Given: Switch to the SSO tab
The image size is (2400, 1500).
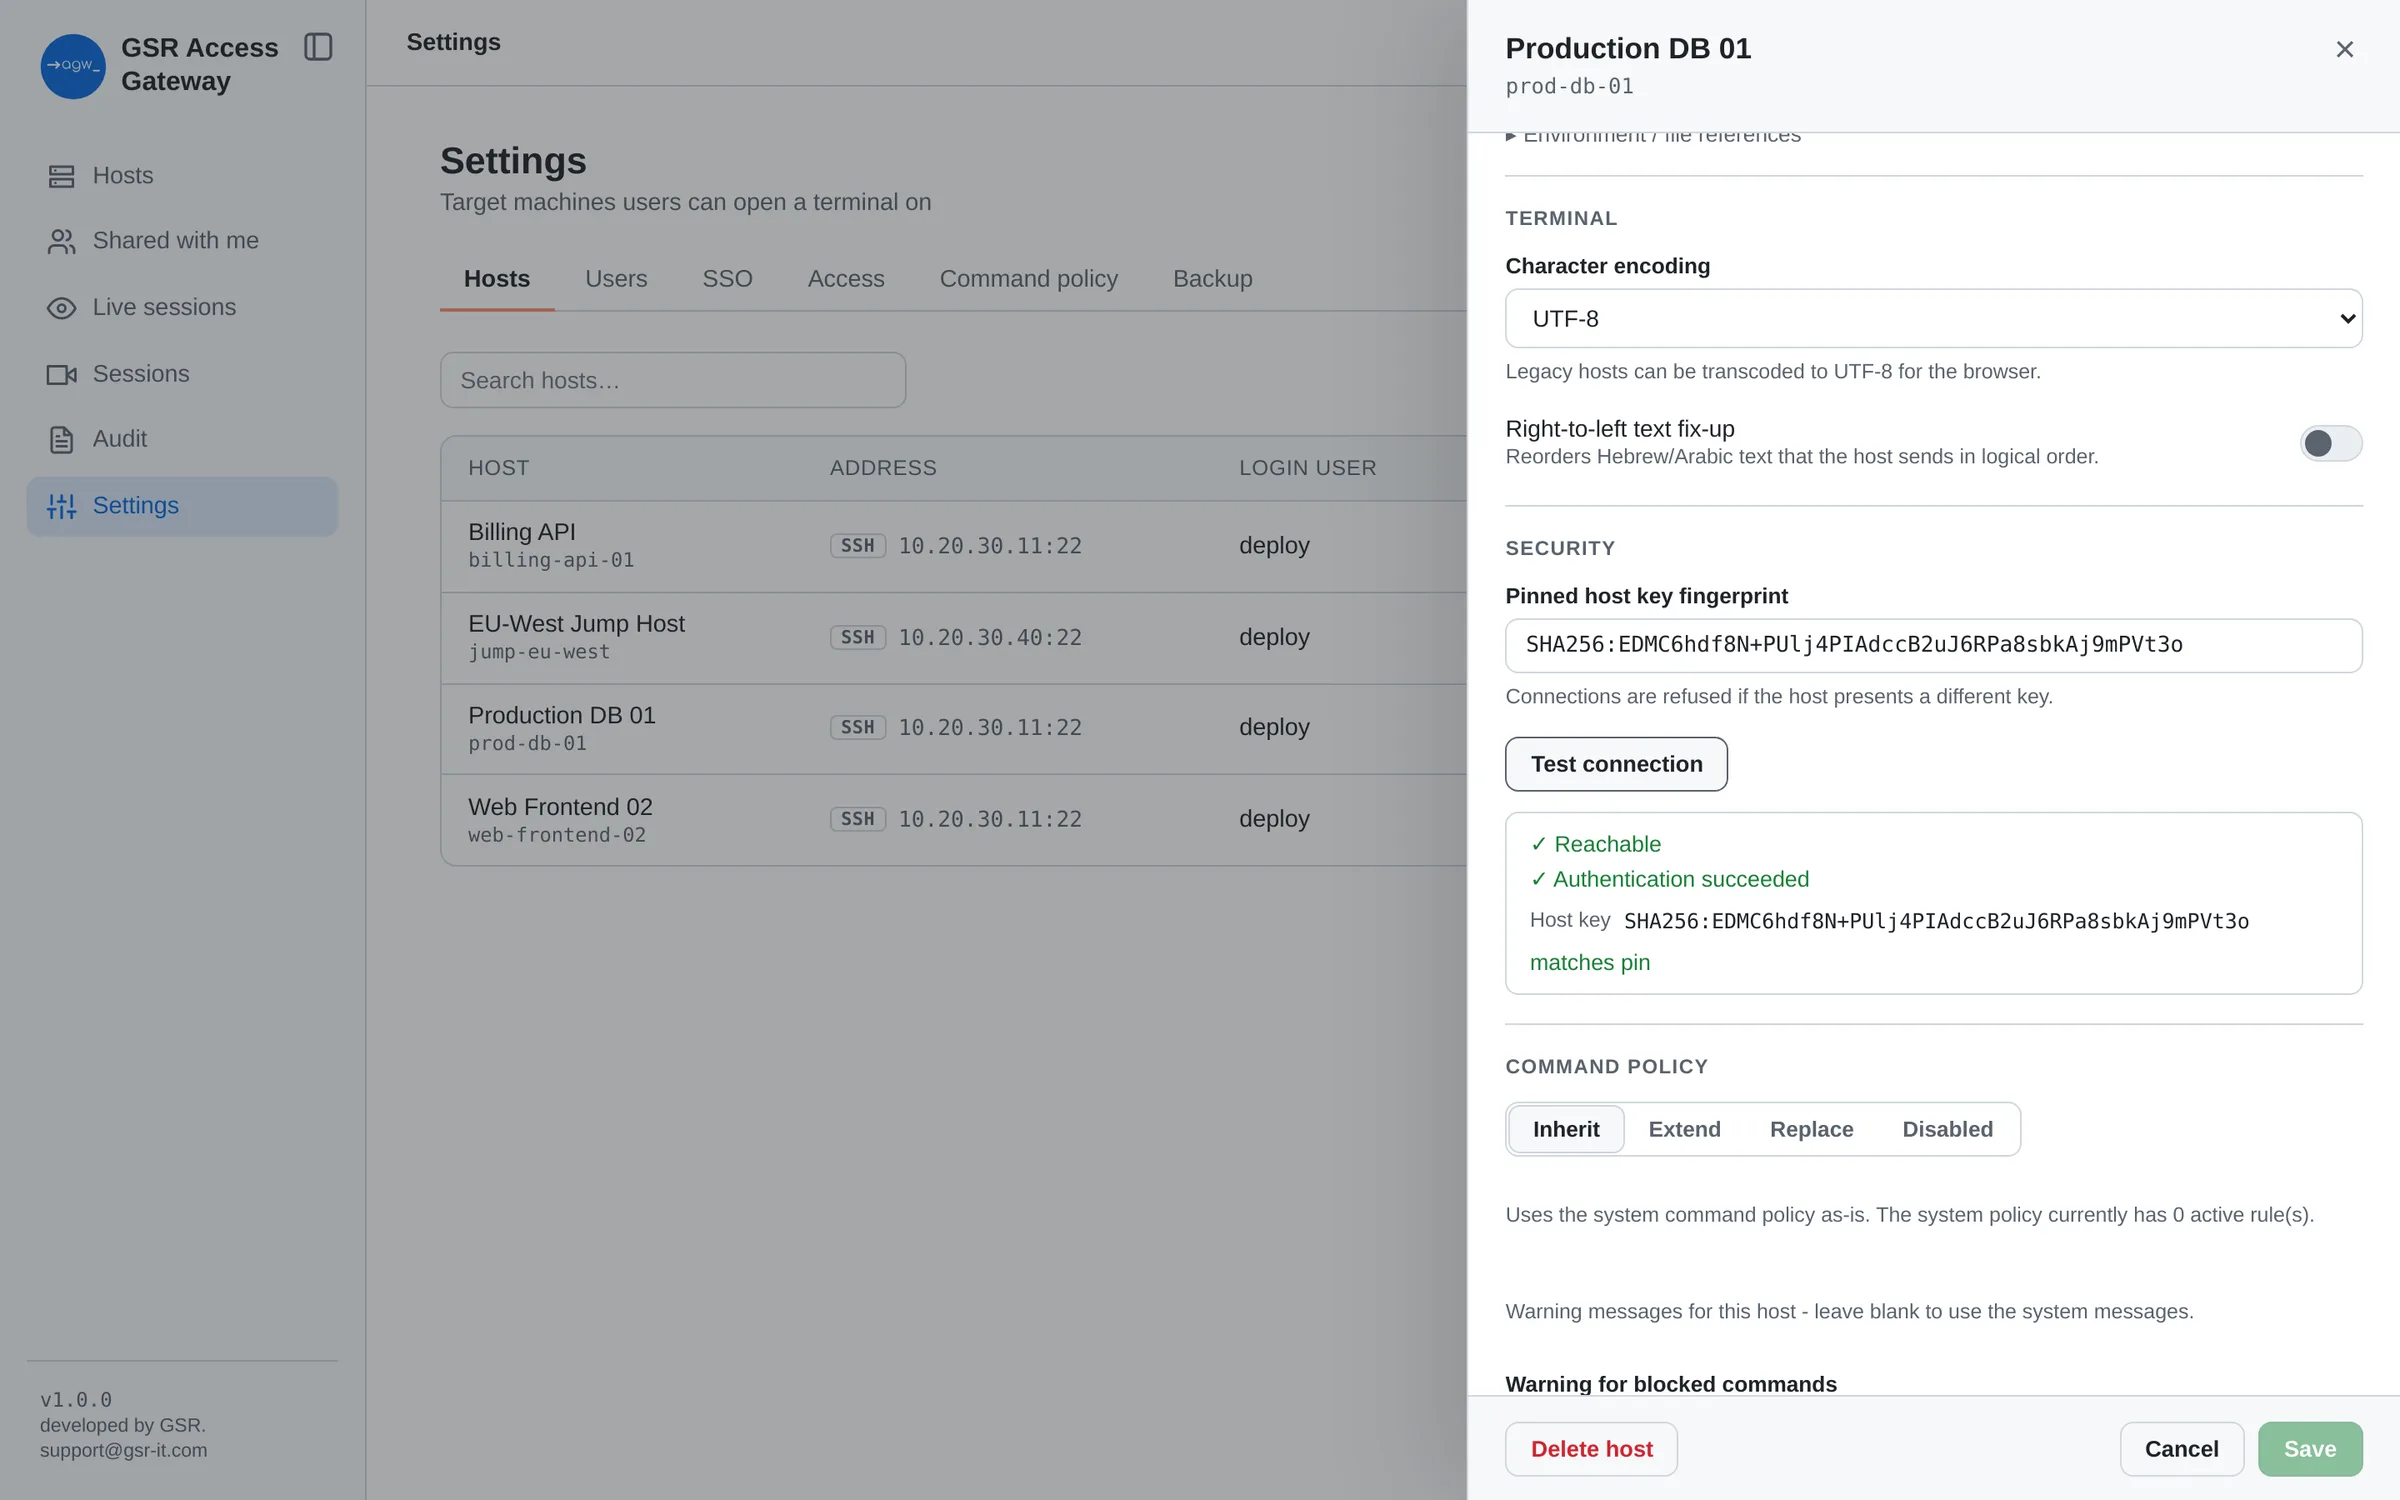Looking at the screenshot, I should pos(727,279).
